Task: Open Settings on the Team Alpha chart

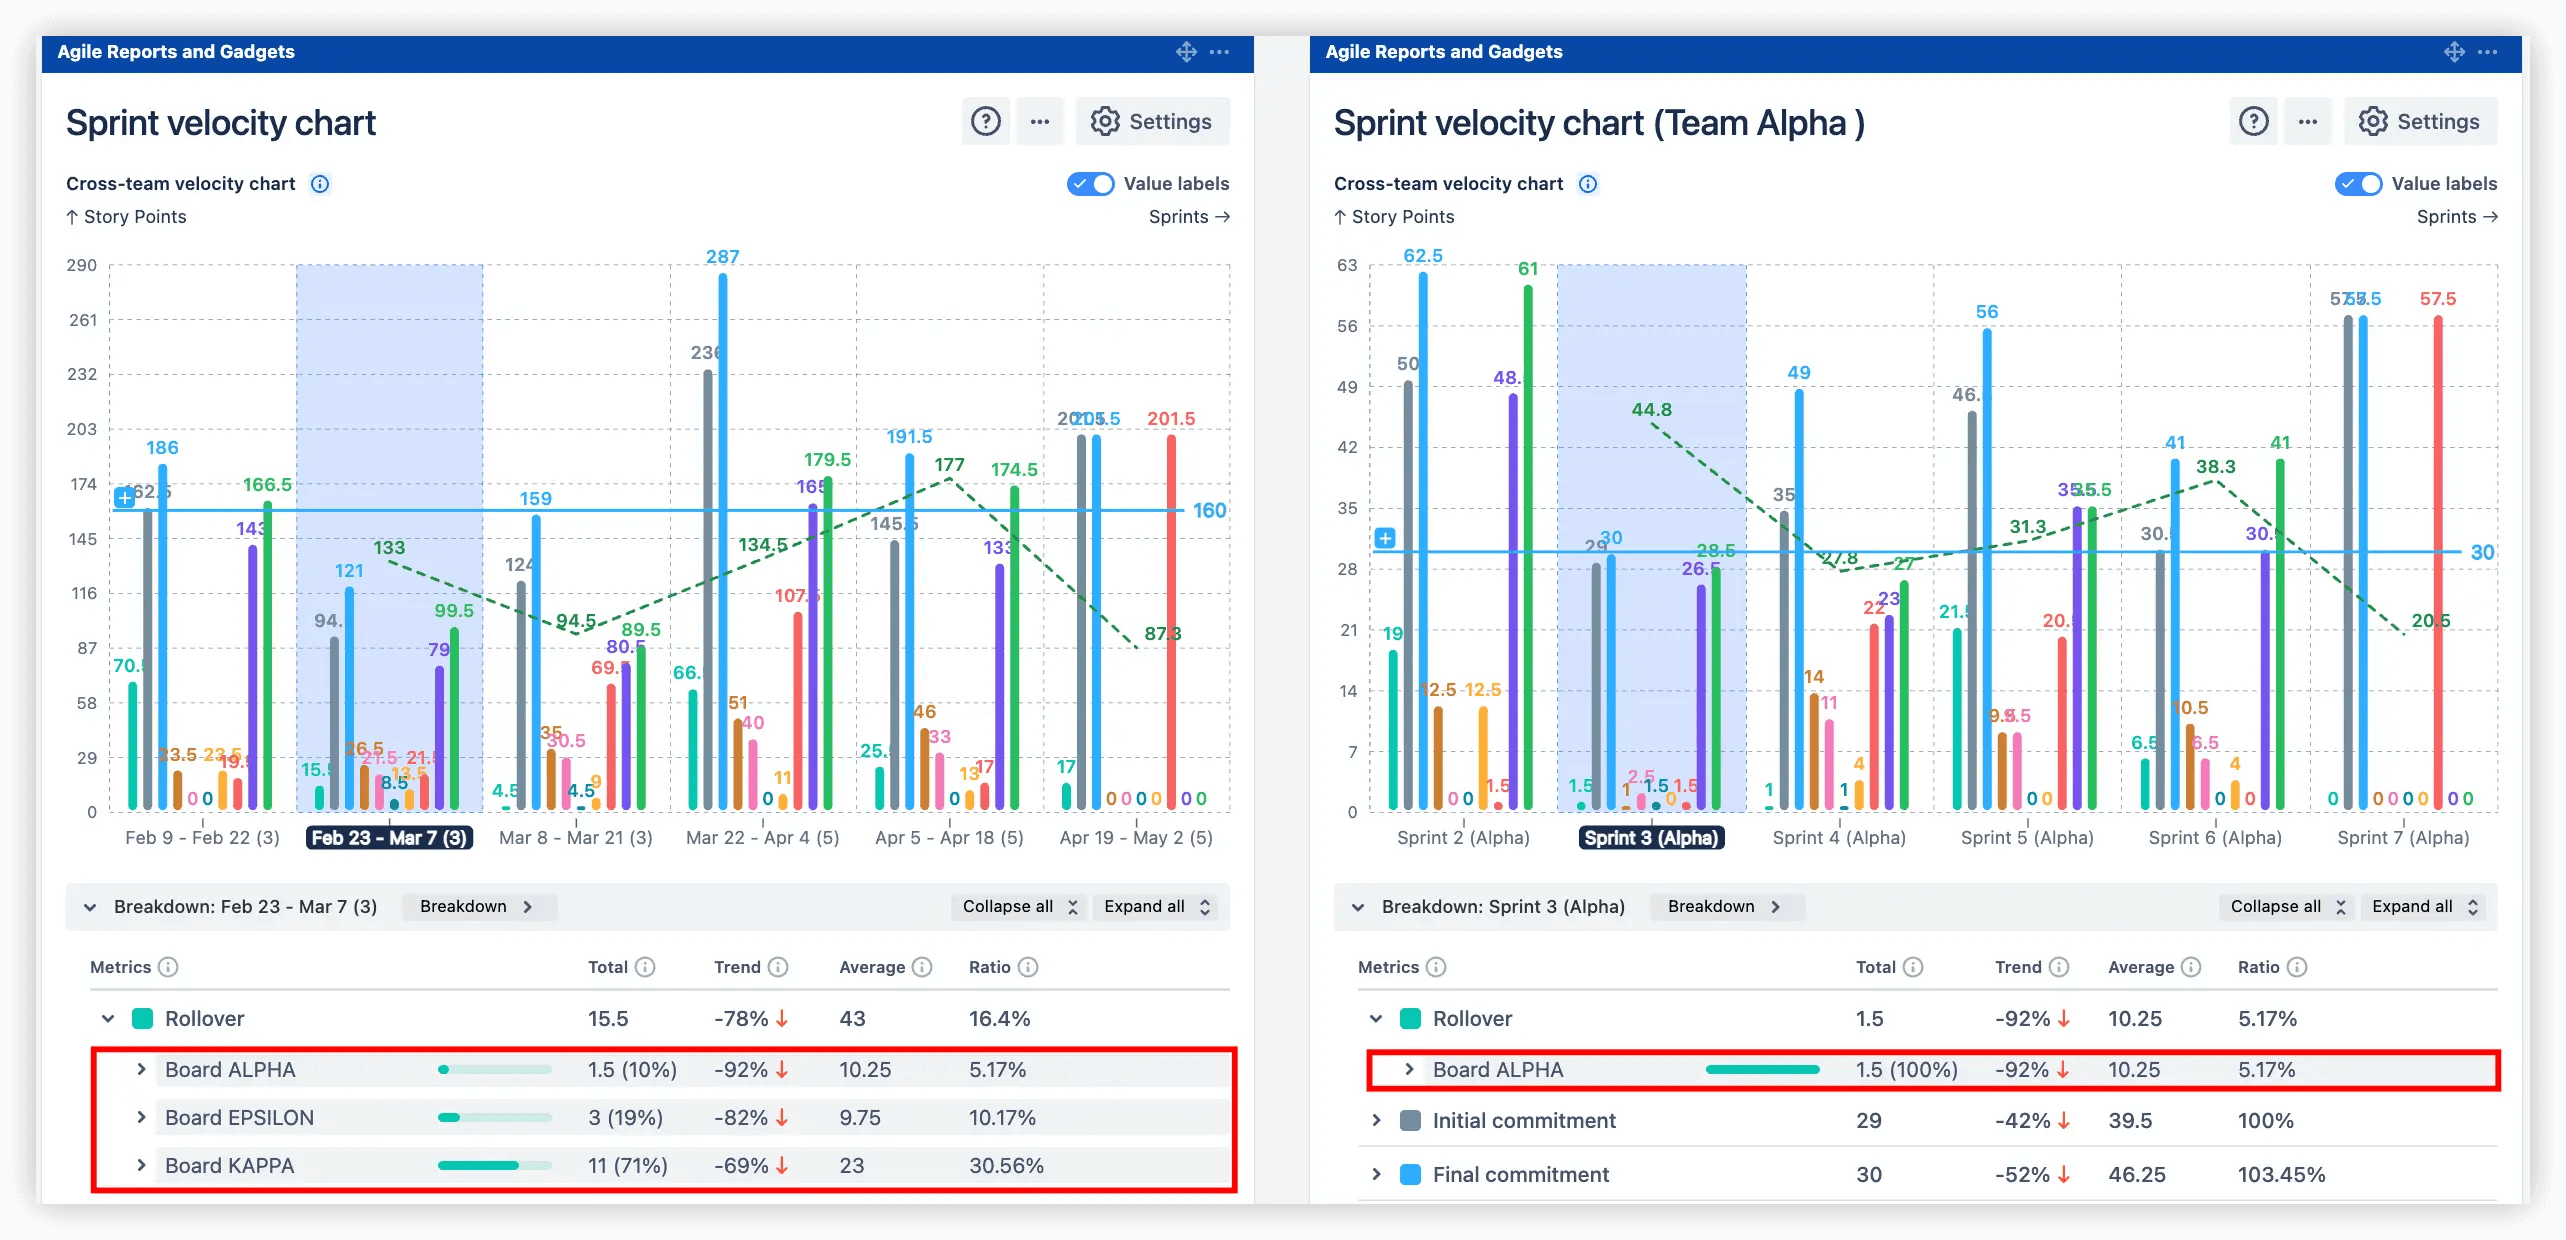Action: (2420, 121)
